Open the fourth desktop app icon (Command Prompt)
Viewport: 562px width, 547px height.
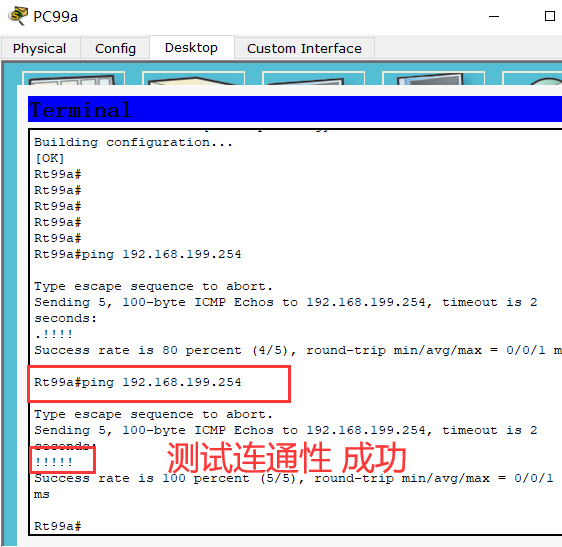[433, 79]
